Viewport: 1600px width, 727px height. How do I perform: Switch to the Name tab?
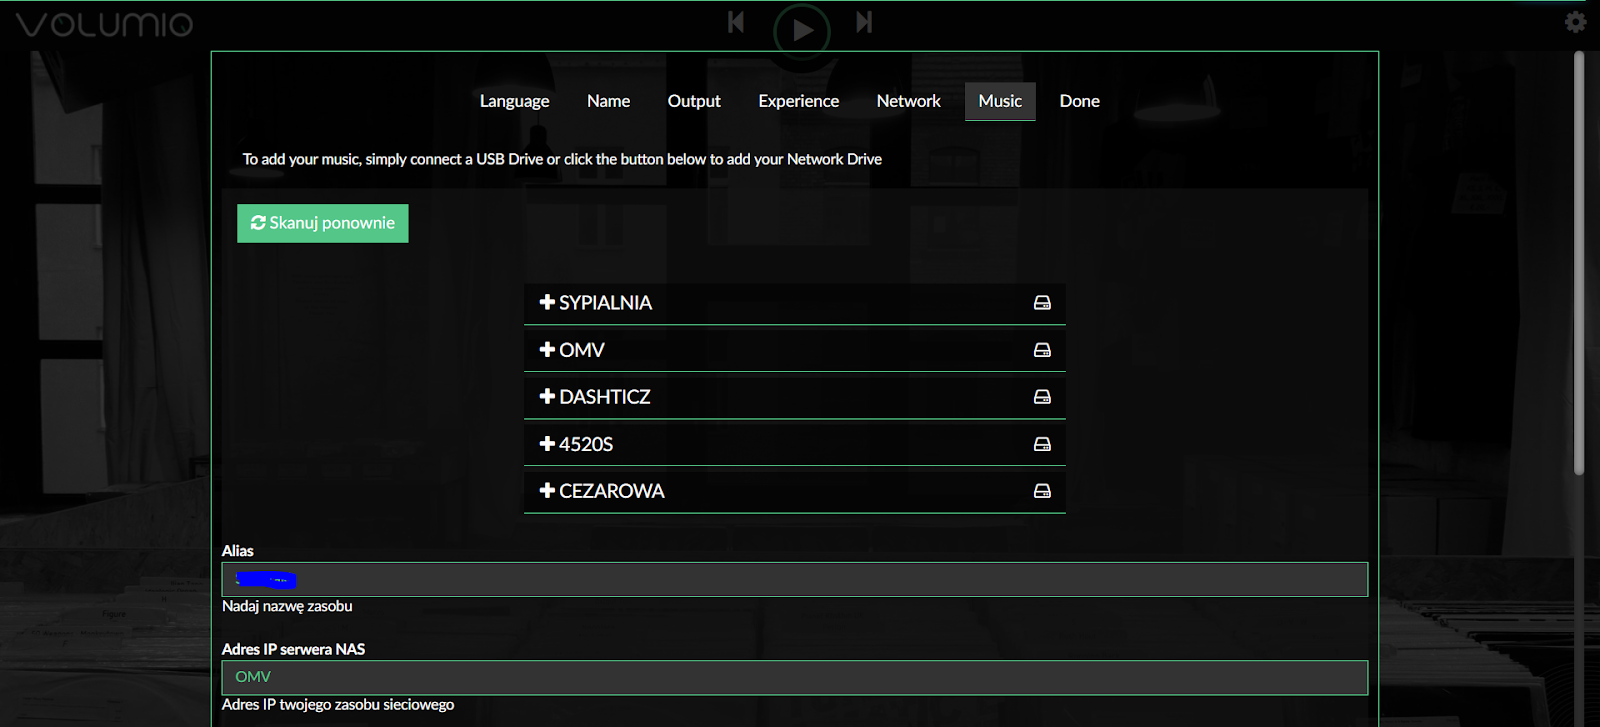click(x=608, y=101)
